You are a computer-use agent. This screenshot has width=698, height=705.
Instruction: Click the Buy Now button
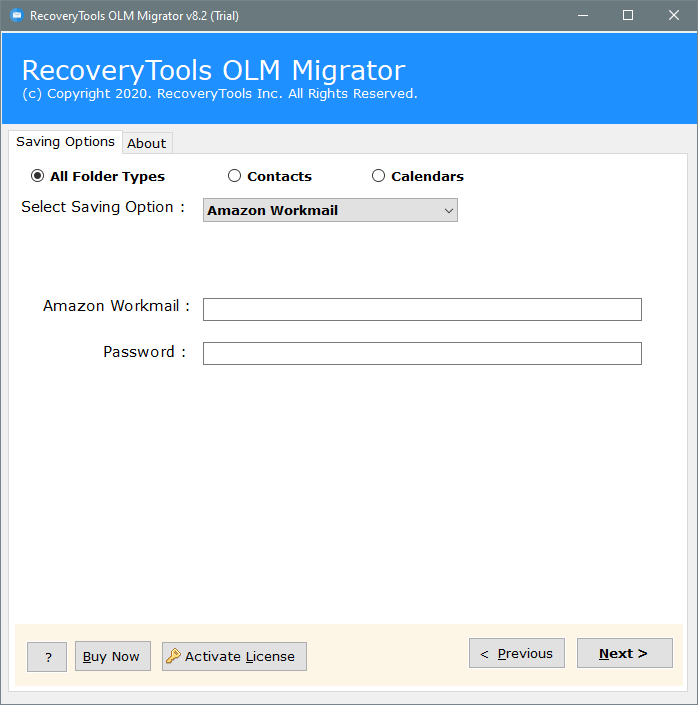(x=113, y=656)
